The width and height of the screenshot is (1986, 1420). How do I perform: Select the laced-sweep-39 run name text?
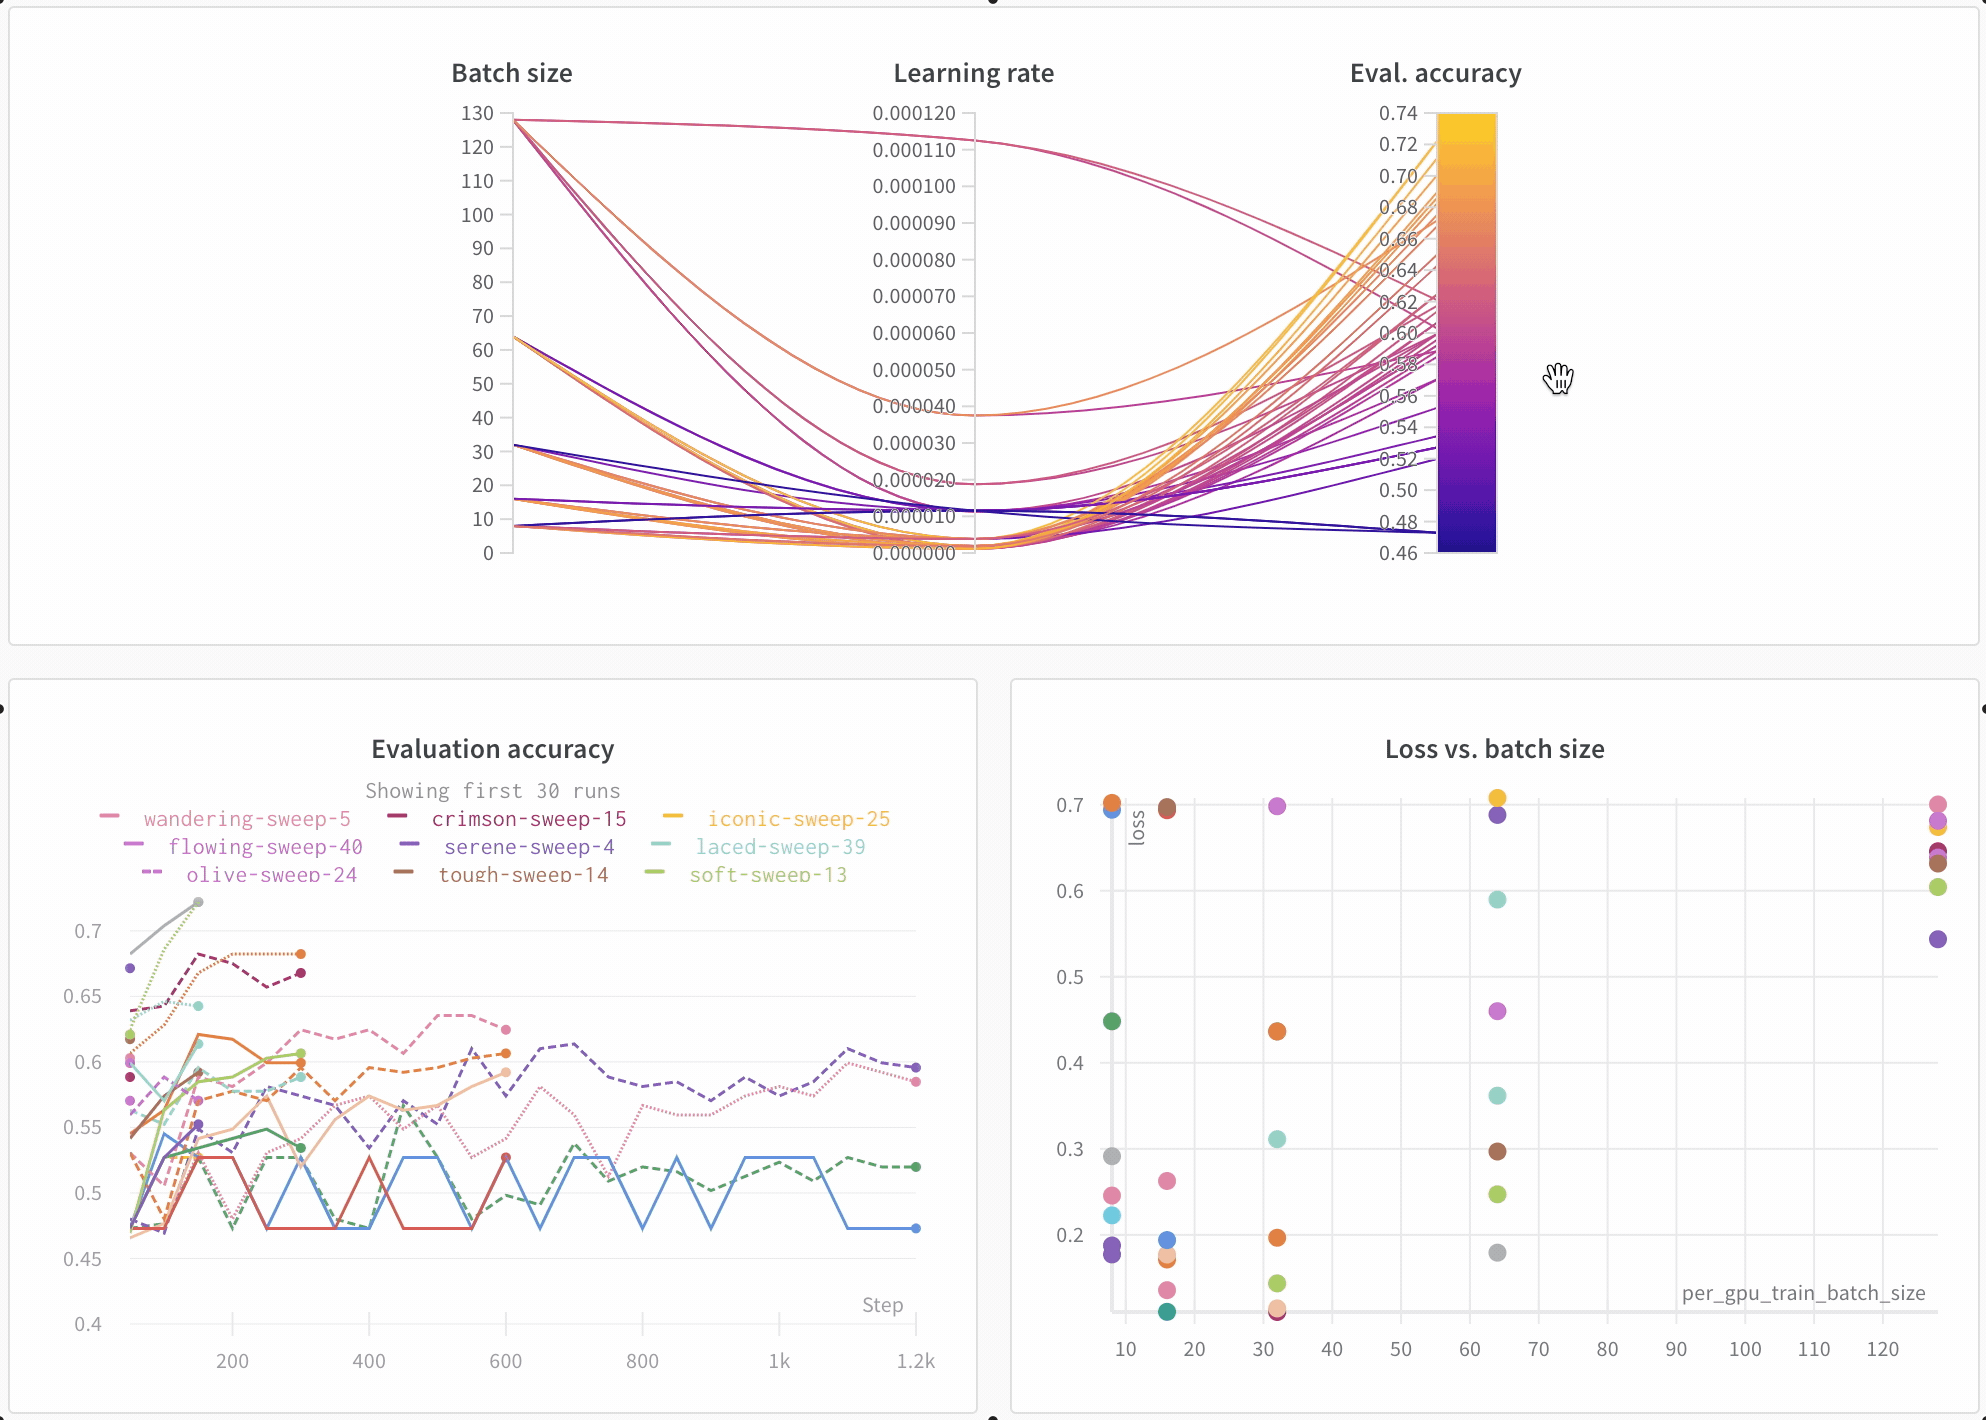(781, 847)
